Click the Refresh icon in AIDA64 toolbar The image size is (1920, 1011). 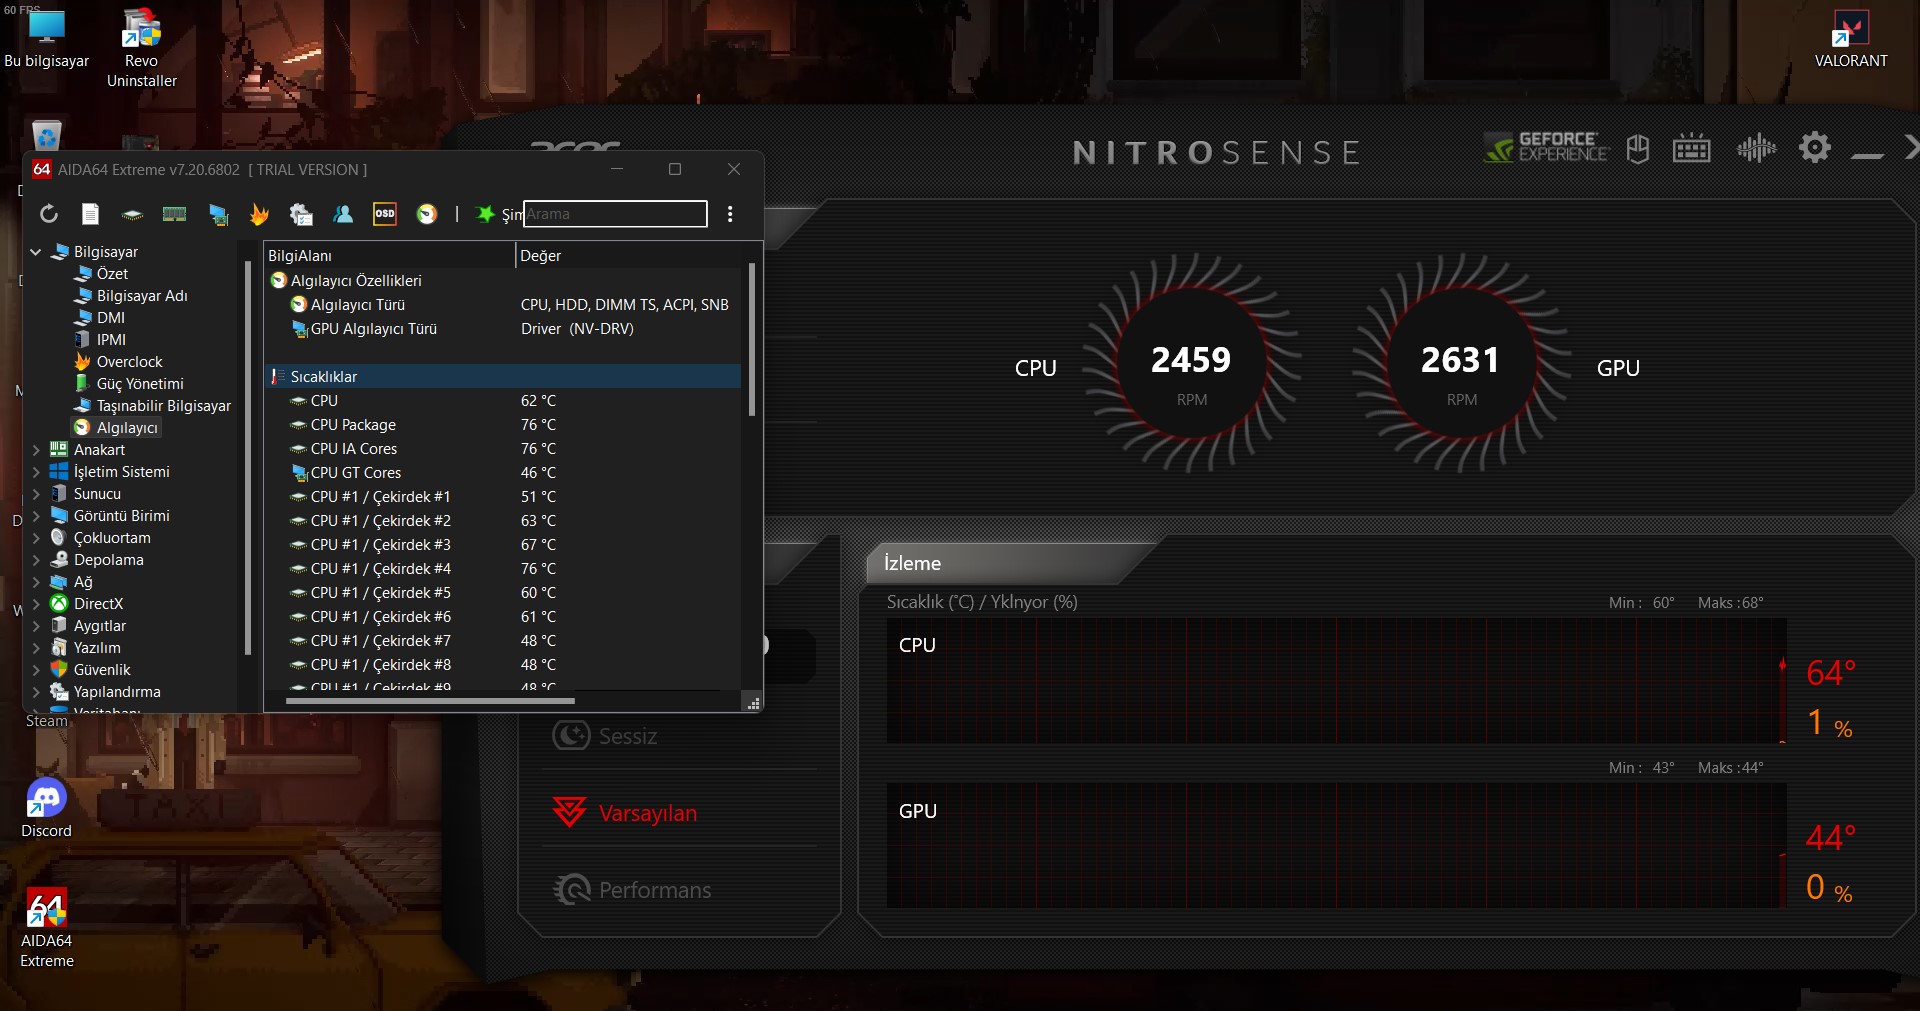click(49, 214)
